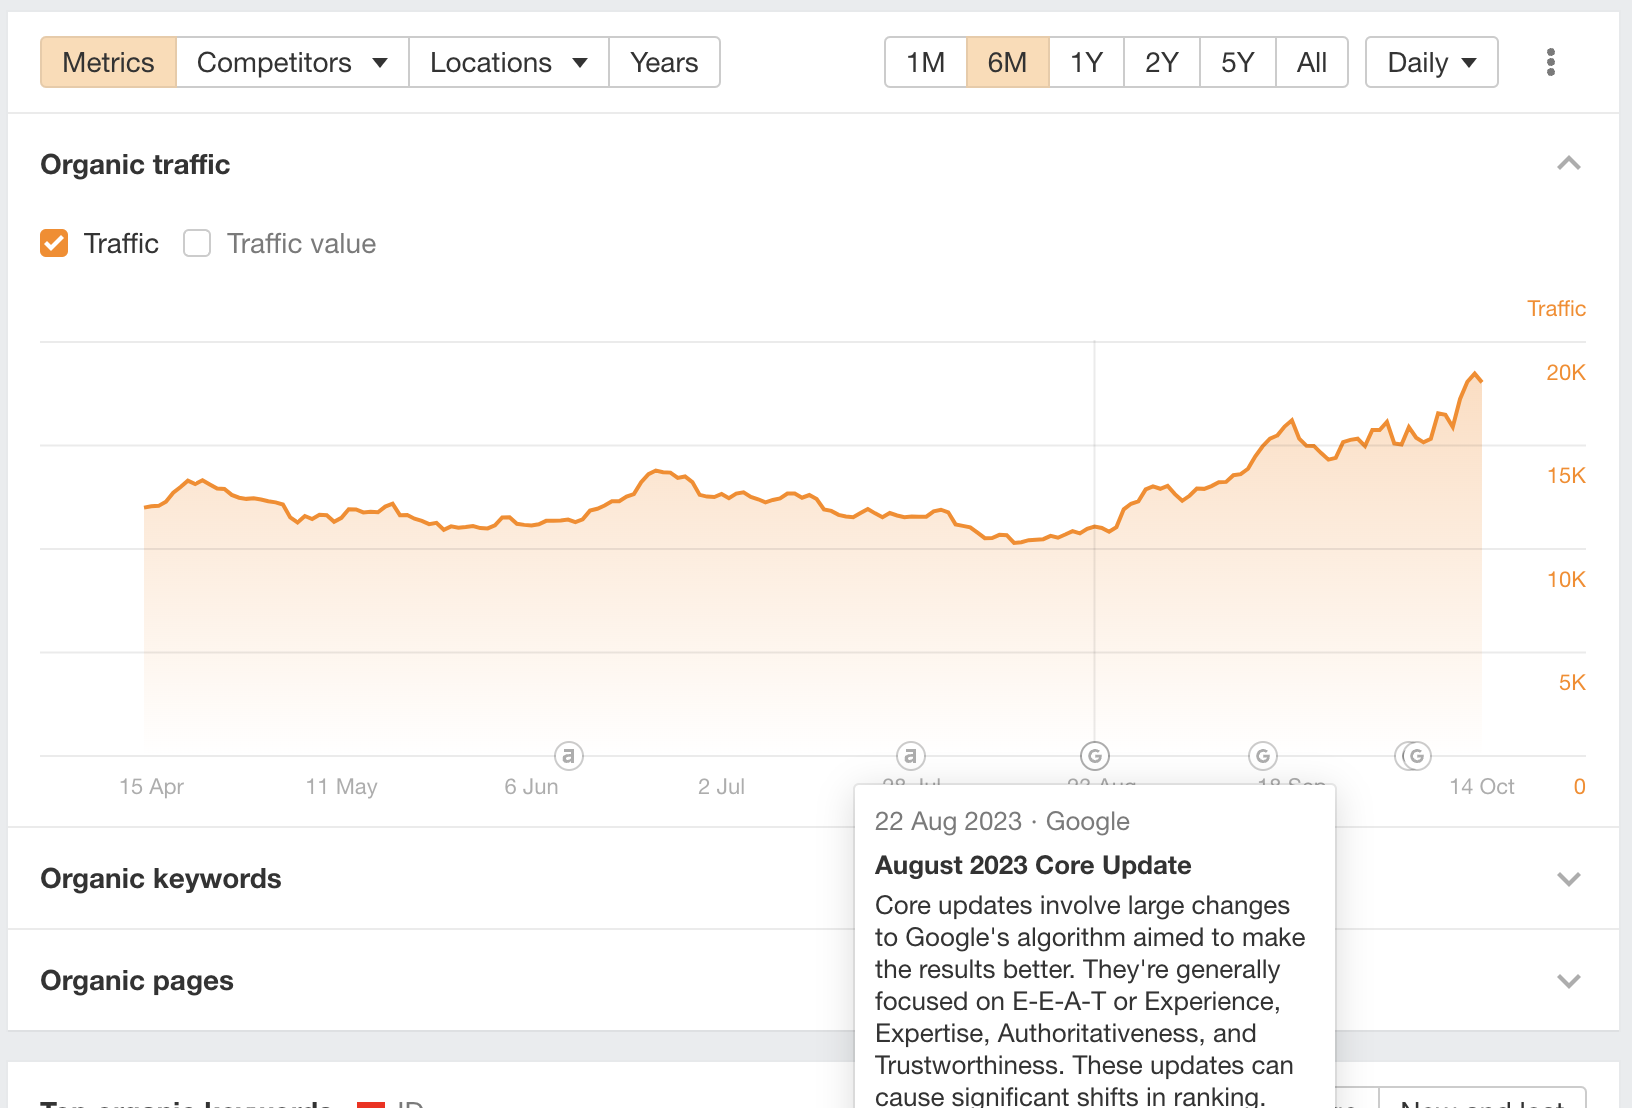The height and width of the screenshot is (1108, 1632).
Task: Open the Daily granularity dropdown
Action: coord(1431,62)
